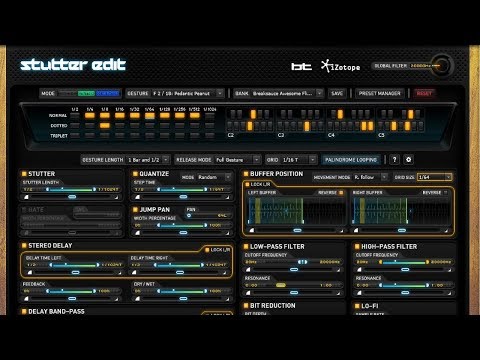Click the lit upper key in C2 octave
Viewport: 480px width, 360px height.
click(253, 114)
